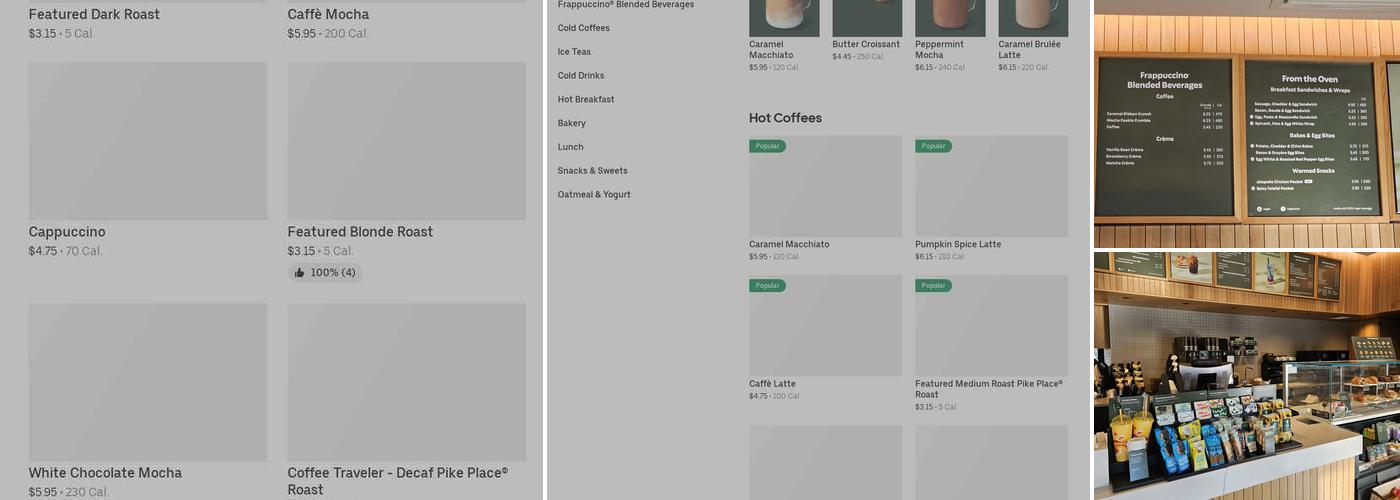Click the Caffè Latte item name
1400x500 pixels.
tap(772, 384)
